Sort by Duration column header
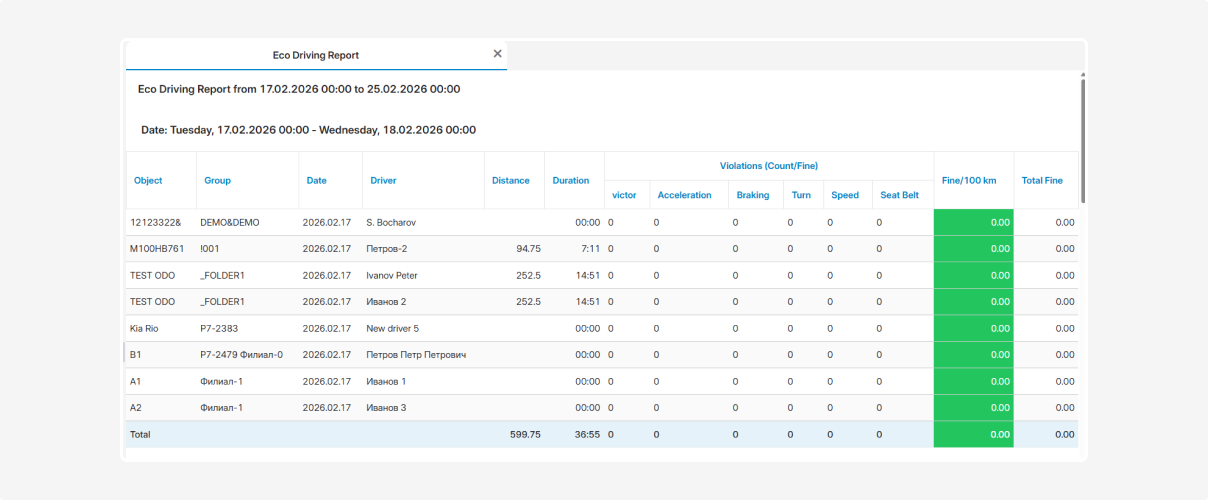The height and width of the screenshot is (500, 1208). point(571,181)
